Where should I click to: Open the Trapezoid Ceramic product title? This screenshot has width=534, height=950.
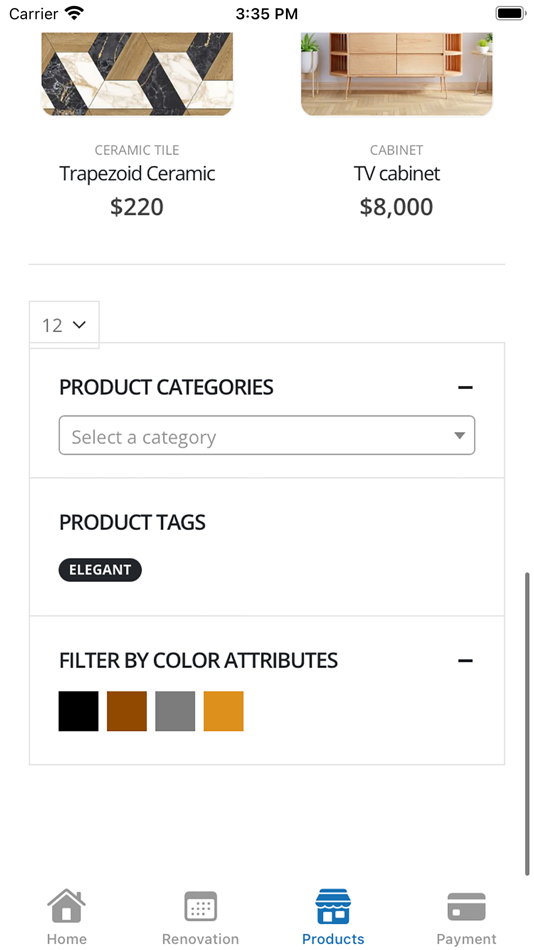click(137, 174)
